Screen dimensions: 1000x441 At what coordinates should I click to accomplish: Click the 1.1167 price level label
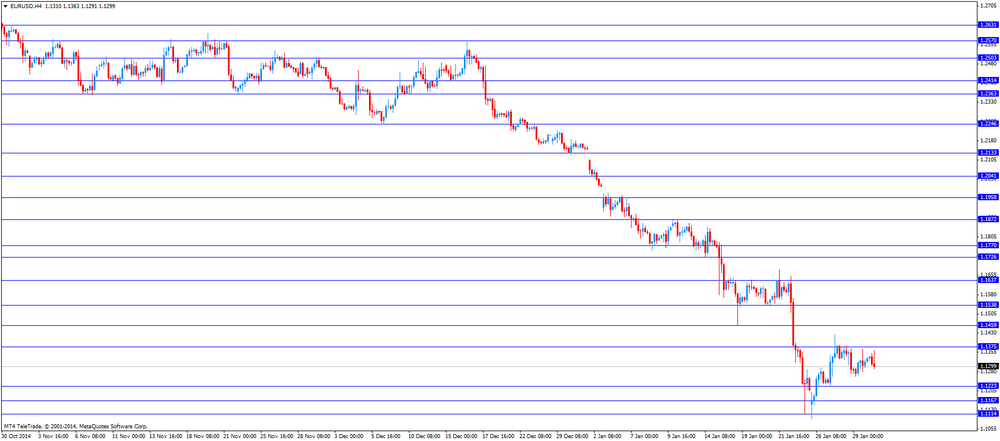click(x=989, y=400)
